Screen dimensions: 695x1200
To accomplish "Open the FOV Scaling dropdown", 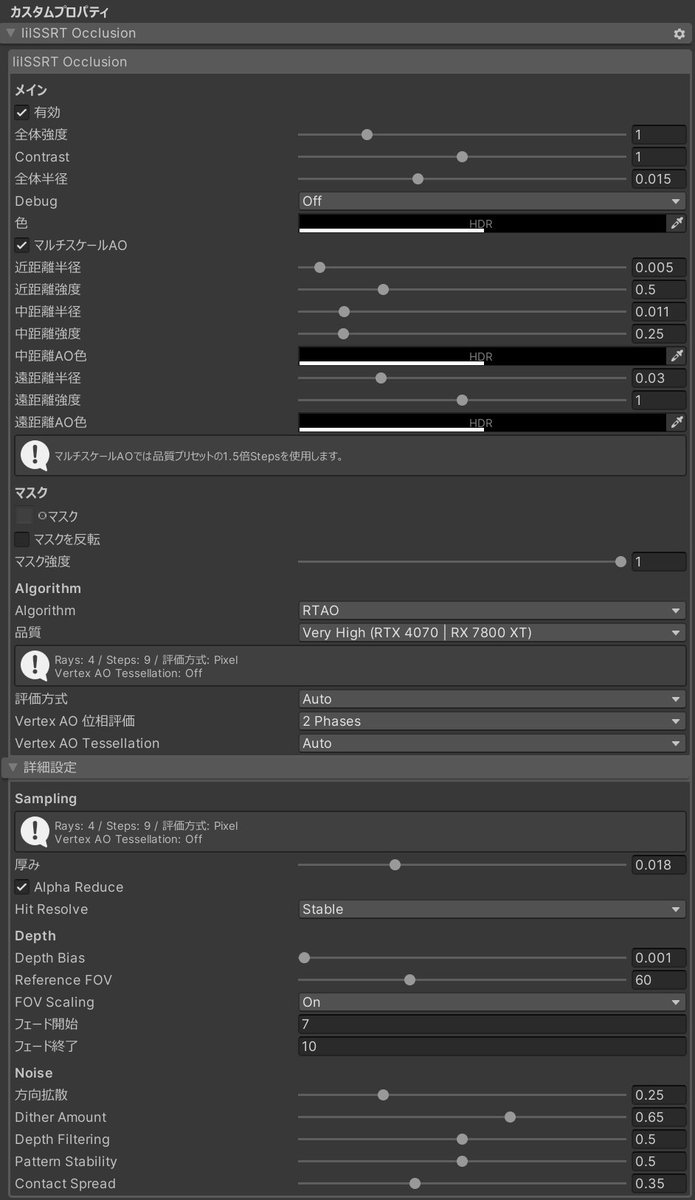I will coord(492,1002).
